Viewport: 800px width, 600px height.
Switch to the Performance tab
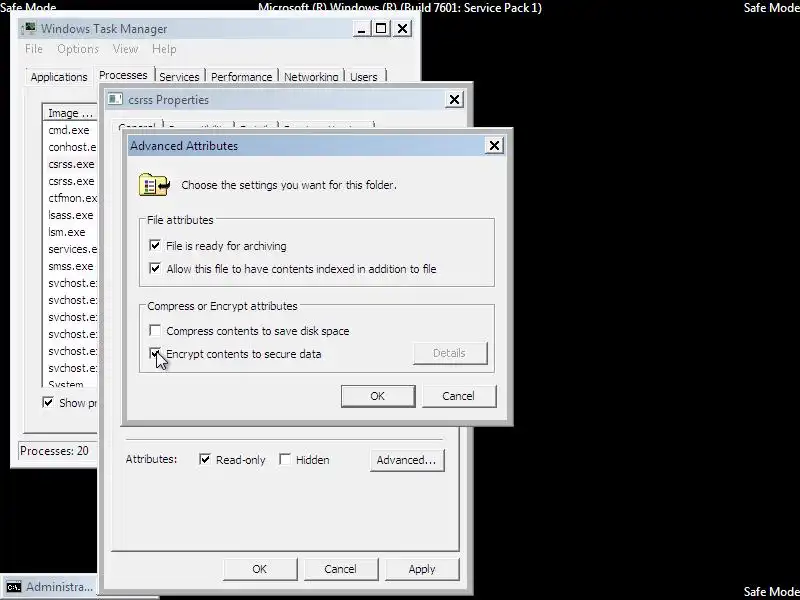pos(241,77)
